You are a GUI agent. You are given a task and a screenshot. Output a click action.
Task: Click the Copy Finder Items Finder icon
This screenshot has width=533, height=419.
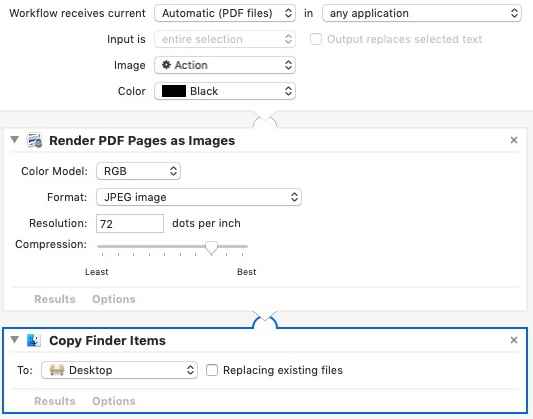pyautogui.click(x=34, y=340)
